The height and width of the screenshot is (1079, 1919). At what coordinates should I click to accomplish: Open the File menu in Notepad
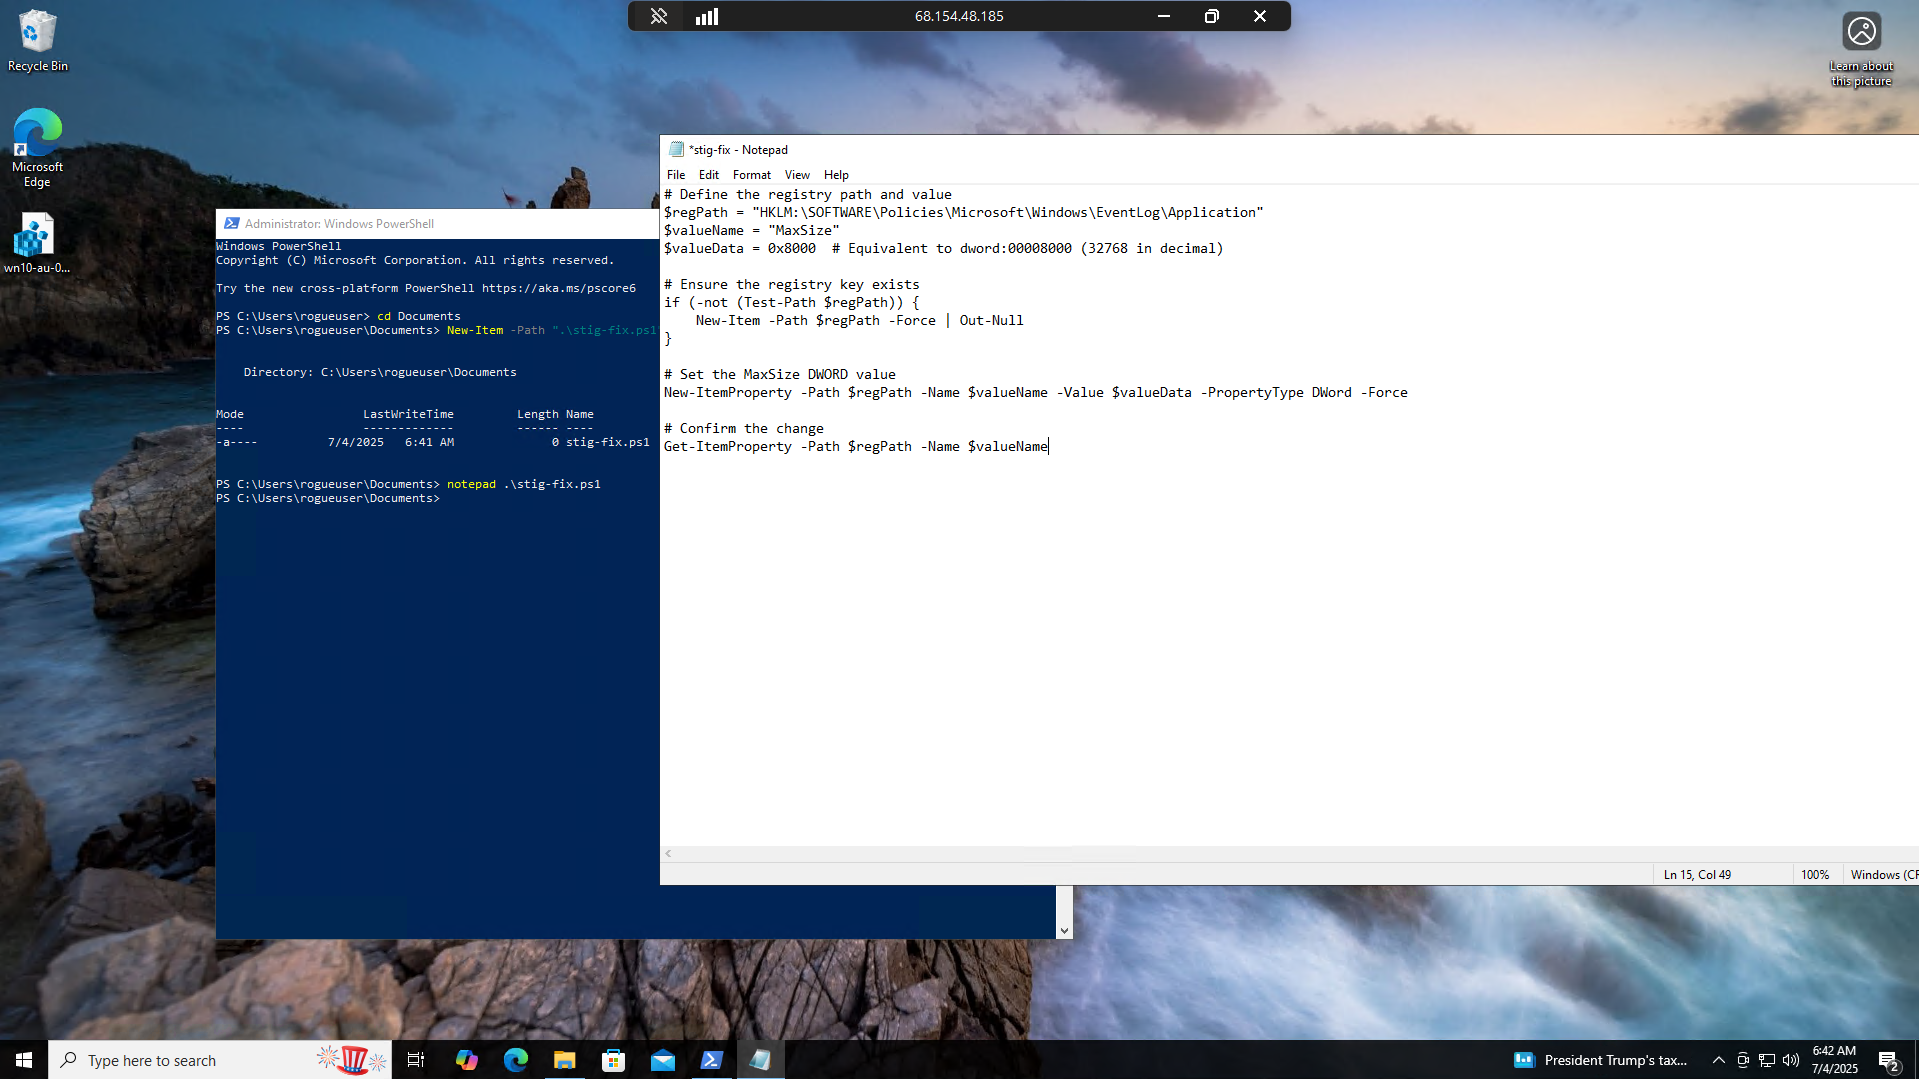coord(676,175)
